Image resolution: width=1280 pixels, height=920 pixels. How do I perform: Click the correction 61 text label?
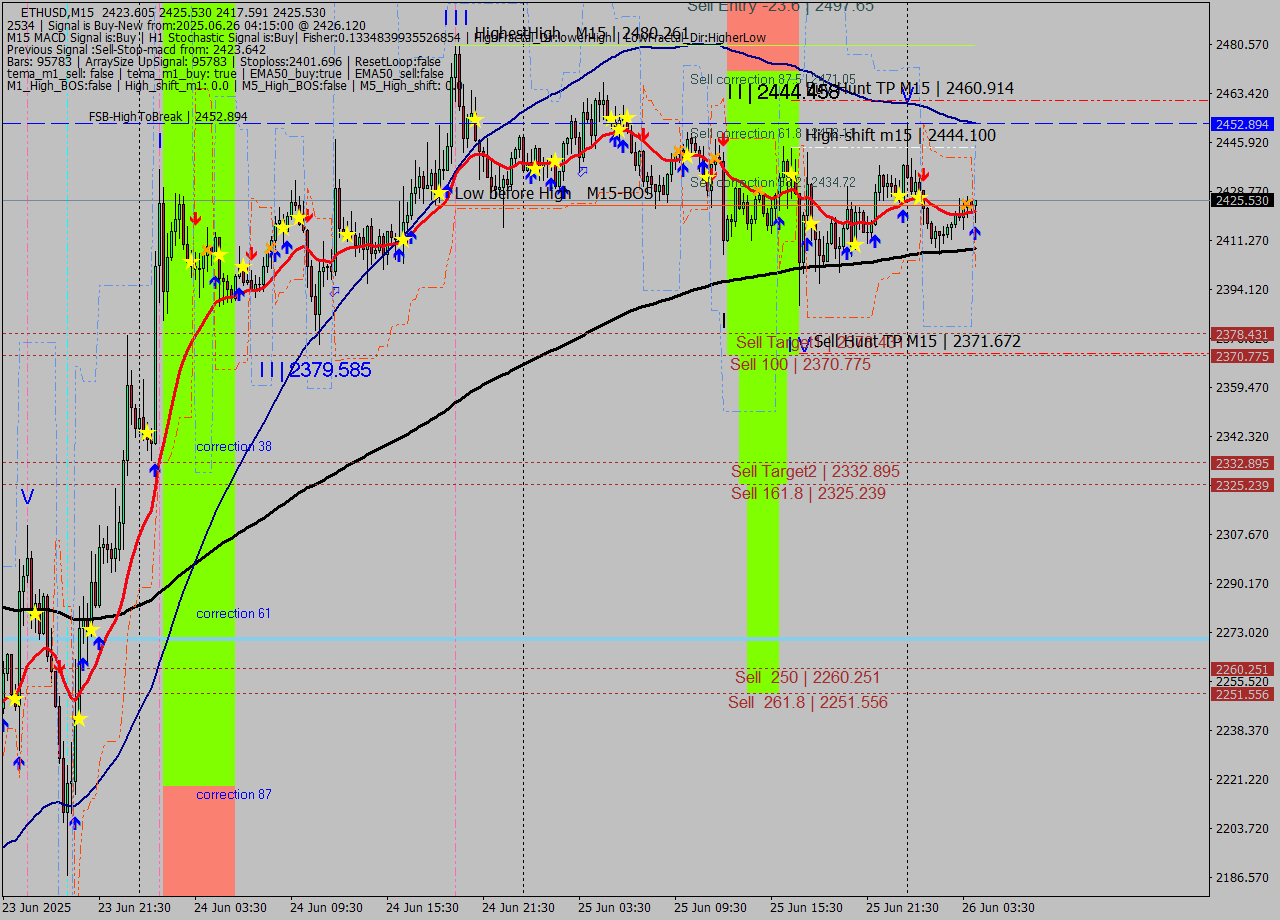[233, 613]
